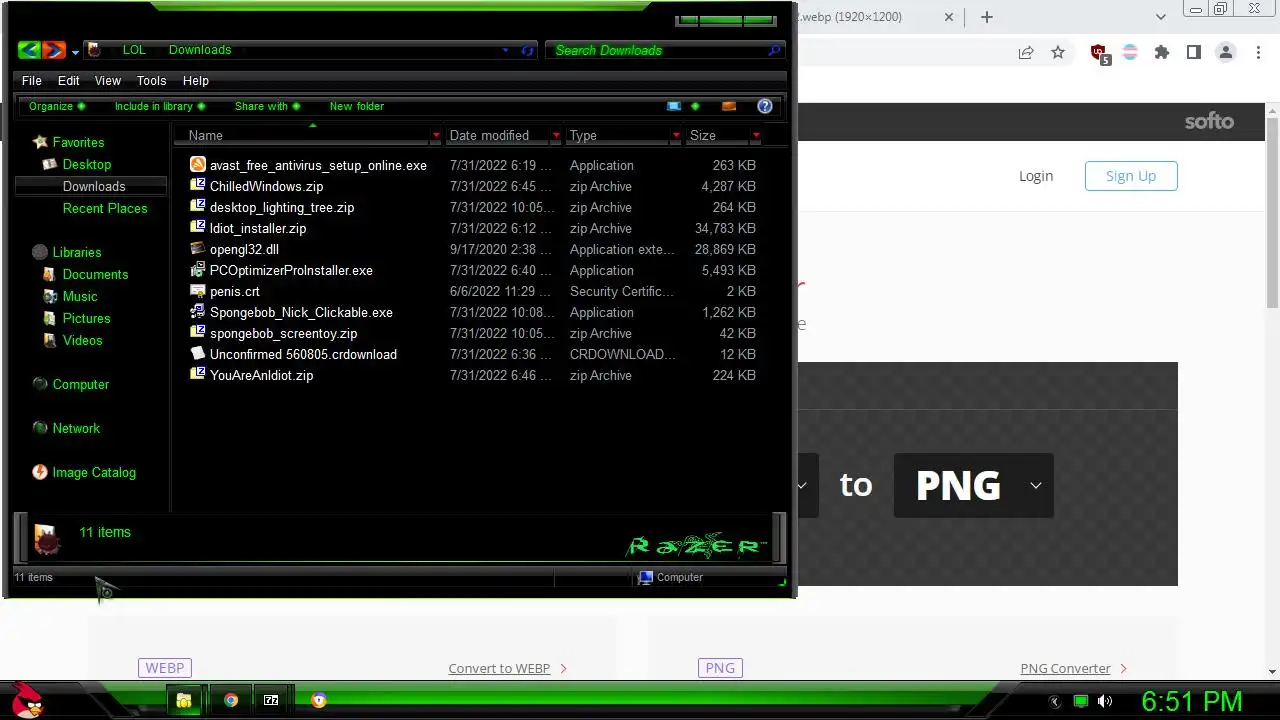Select the Spongebob_Nick_Clickable.exe icon

198,312
